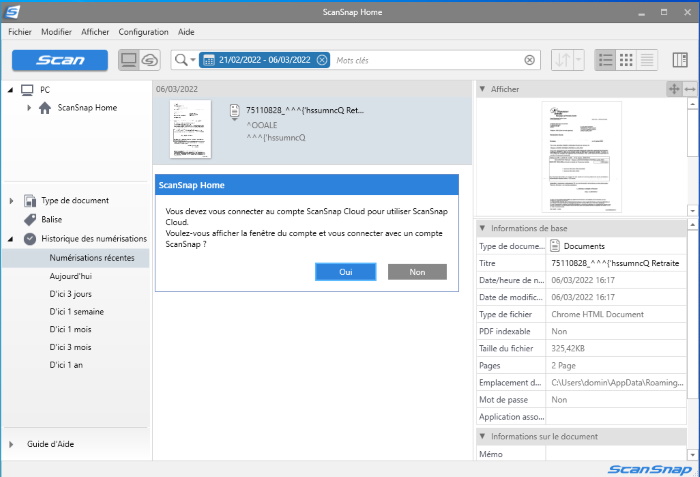Click the calendar icon in the date filter

(208, 60)
